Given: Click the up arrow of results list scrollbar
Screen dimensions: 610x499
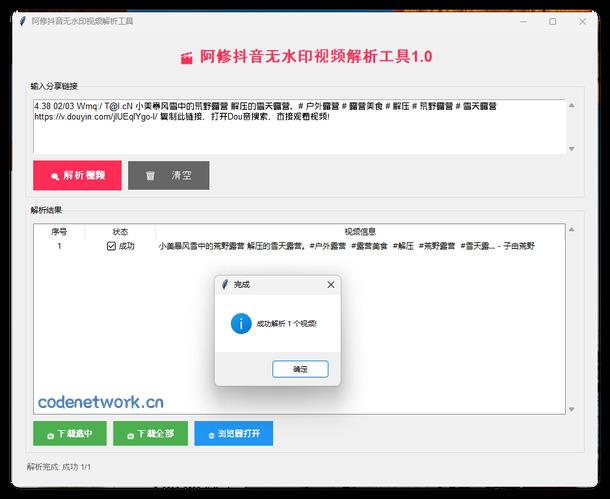Looking at the screenshot, I should pos(571,229).
